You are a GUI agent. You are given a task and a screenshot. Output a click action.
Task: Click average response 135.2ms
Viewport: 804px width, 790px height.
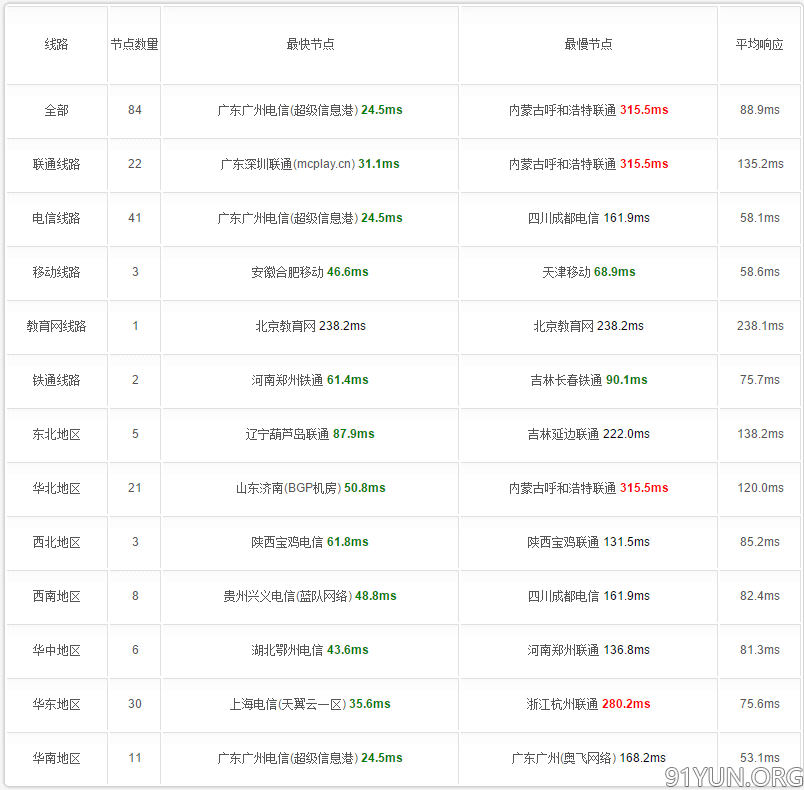[x=760, y=164]
